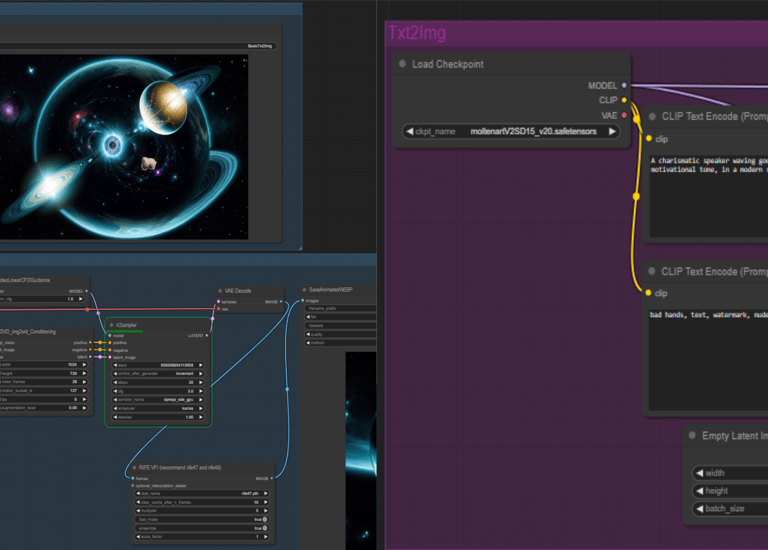The image size is (768, 550).
Task: Open the scheduler dropdown in KSampler
Action: point(158,409)
